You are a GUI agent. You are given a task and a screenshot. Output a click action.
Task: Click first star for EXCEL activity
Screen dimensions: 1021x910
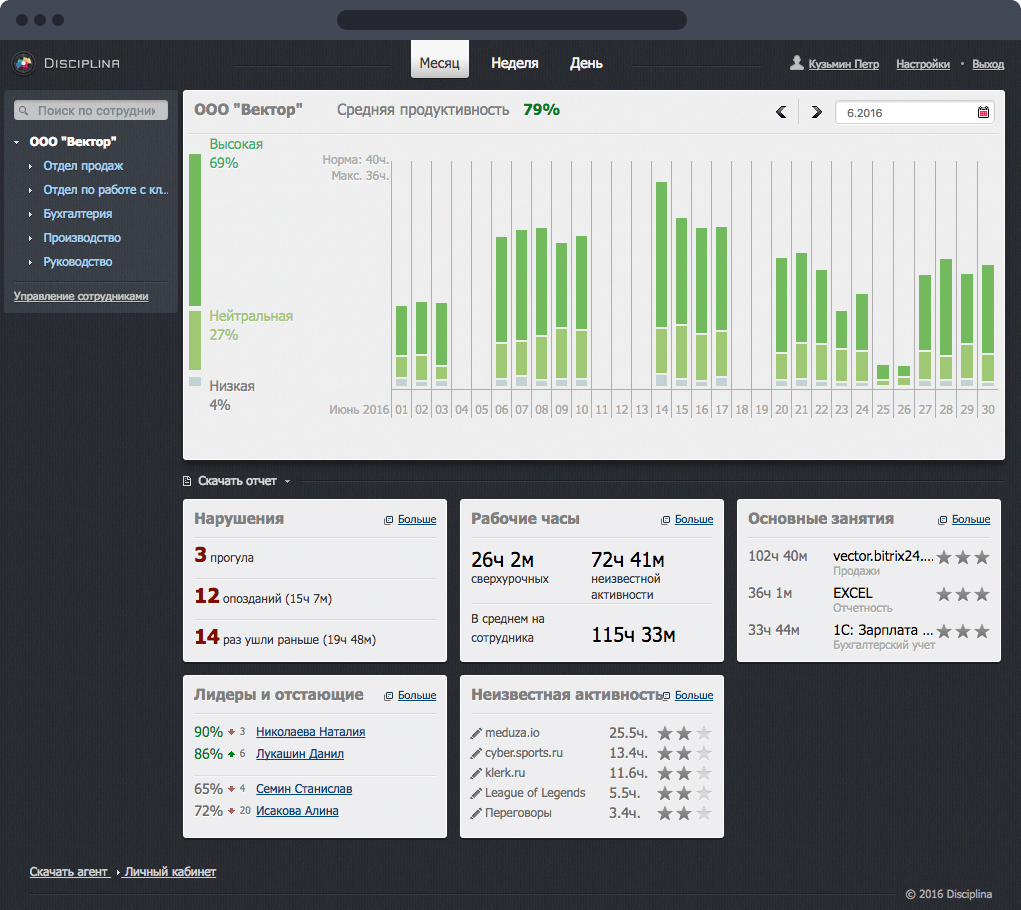[x=943, y=594]
